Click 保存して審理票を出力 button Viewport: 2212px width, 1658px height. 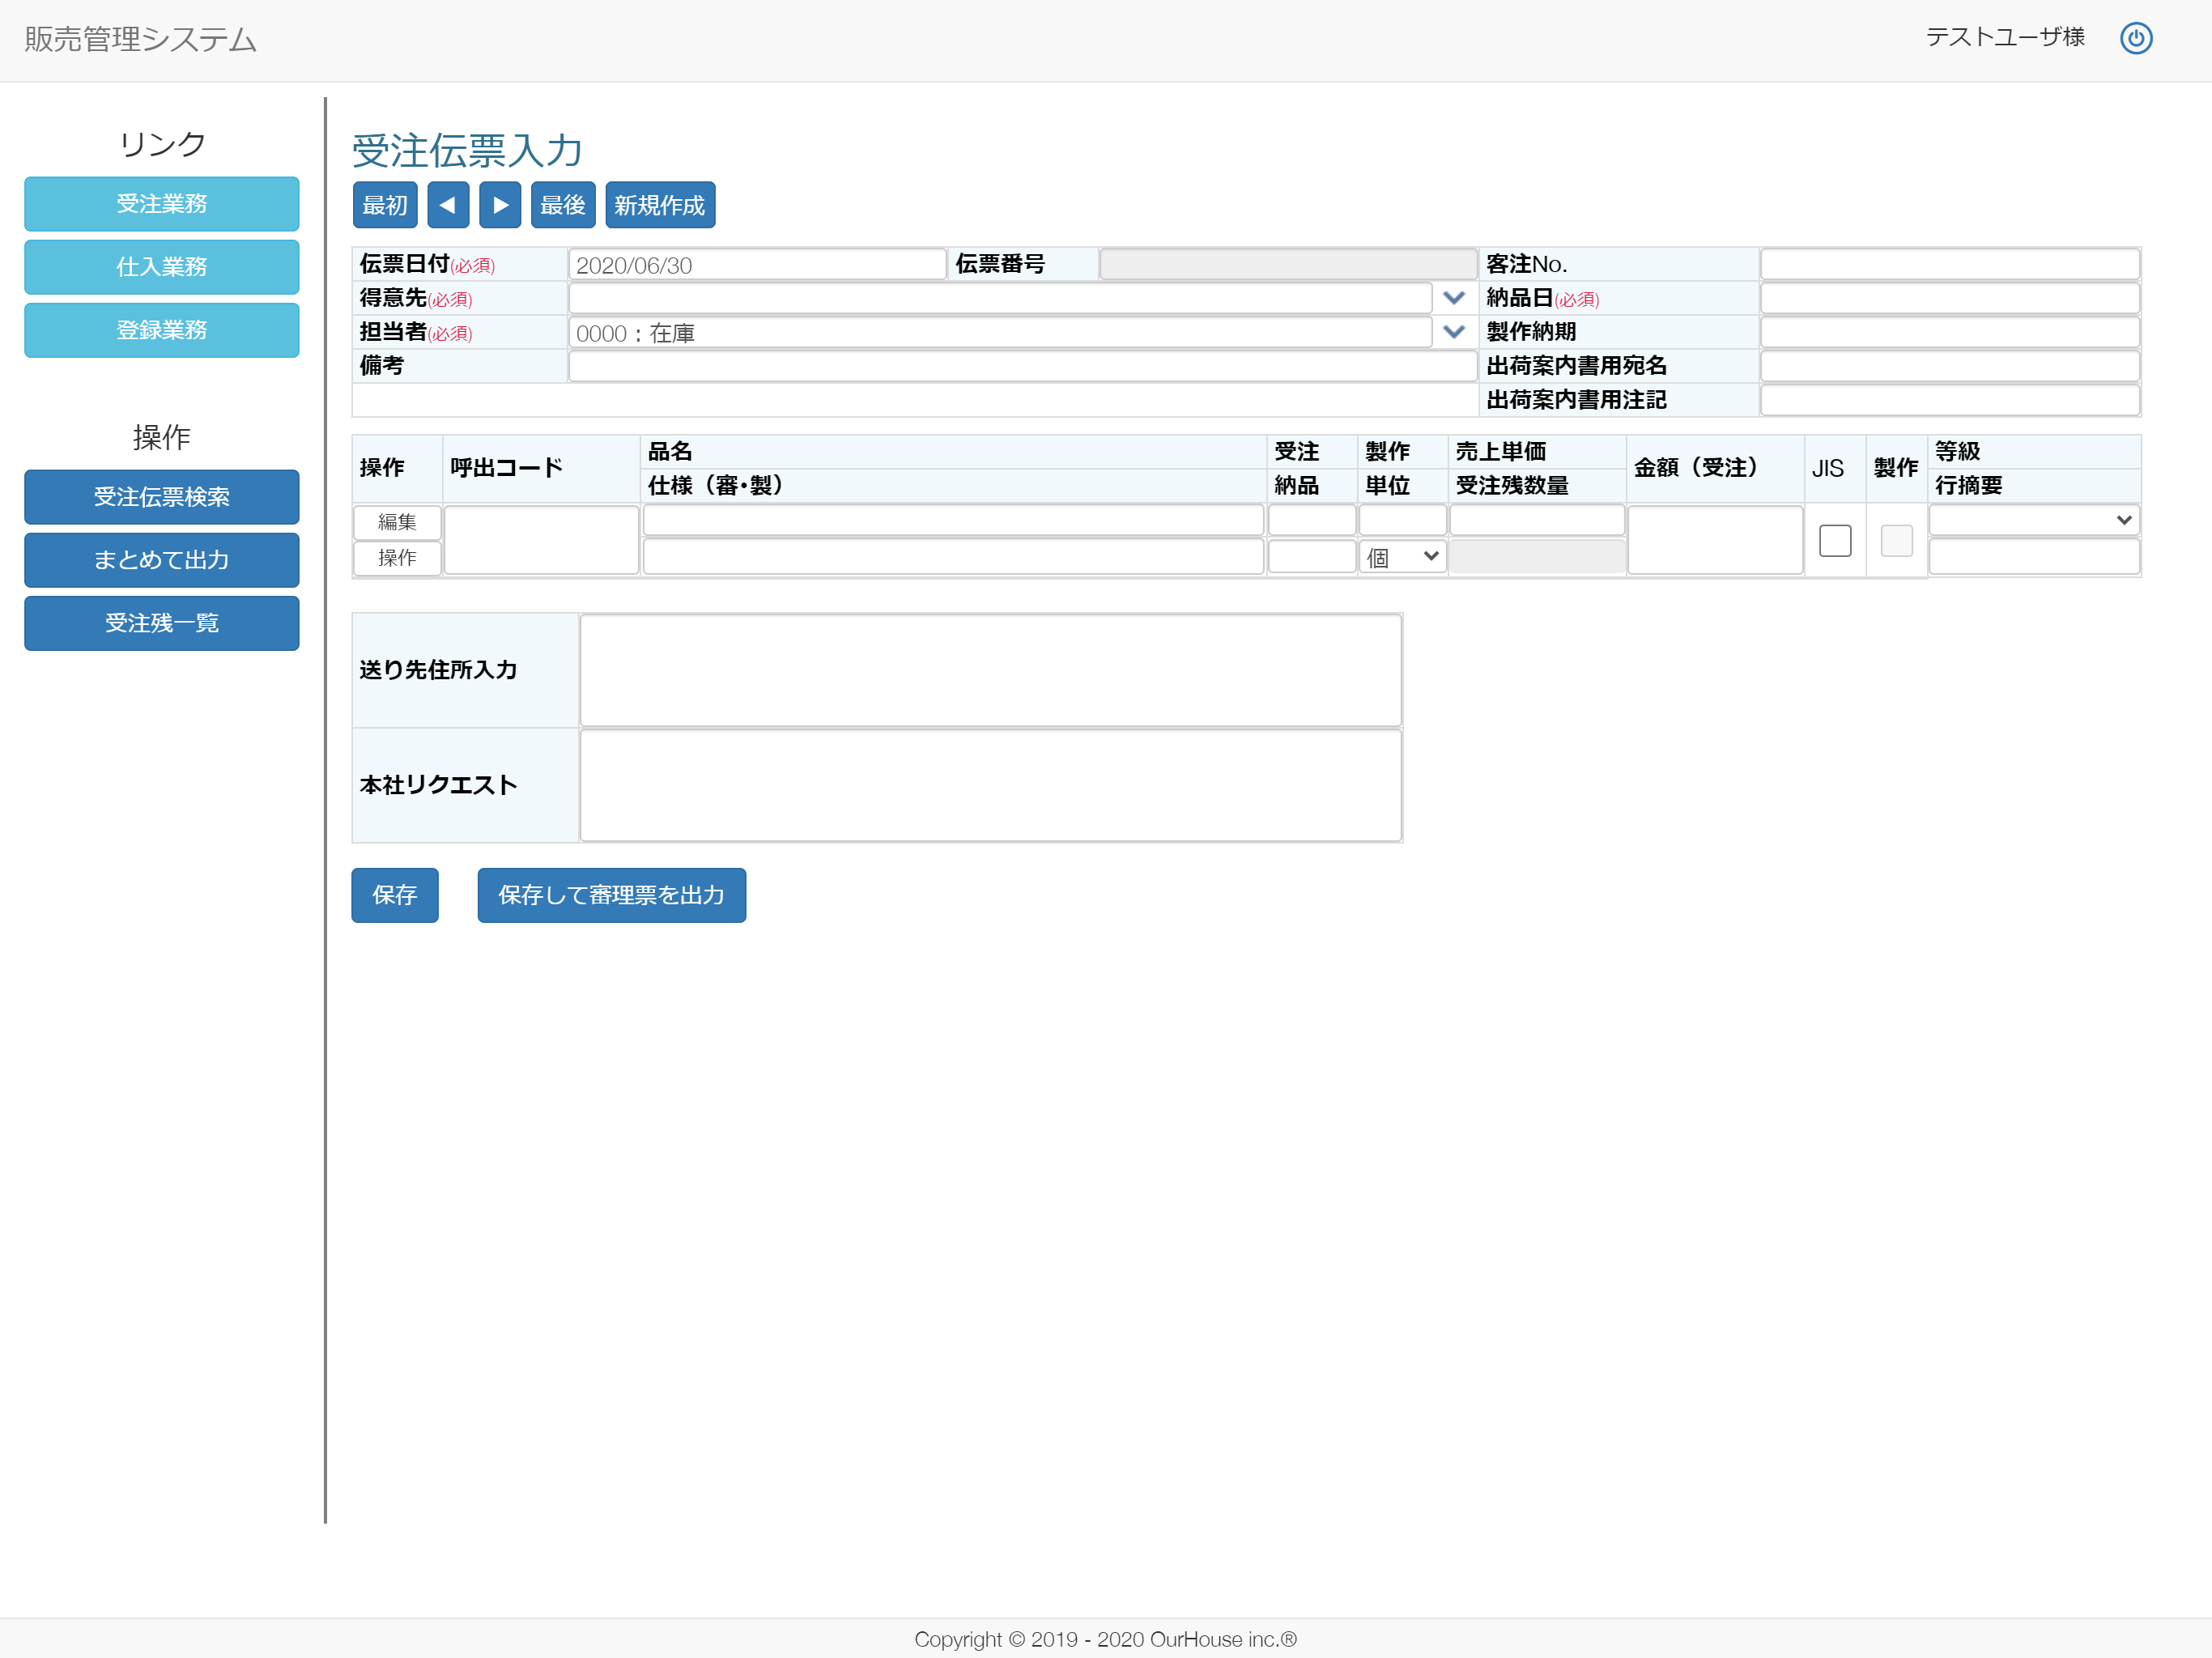click(x=611, y=895)
